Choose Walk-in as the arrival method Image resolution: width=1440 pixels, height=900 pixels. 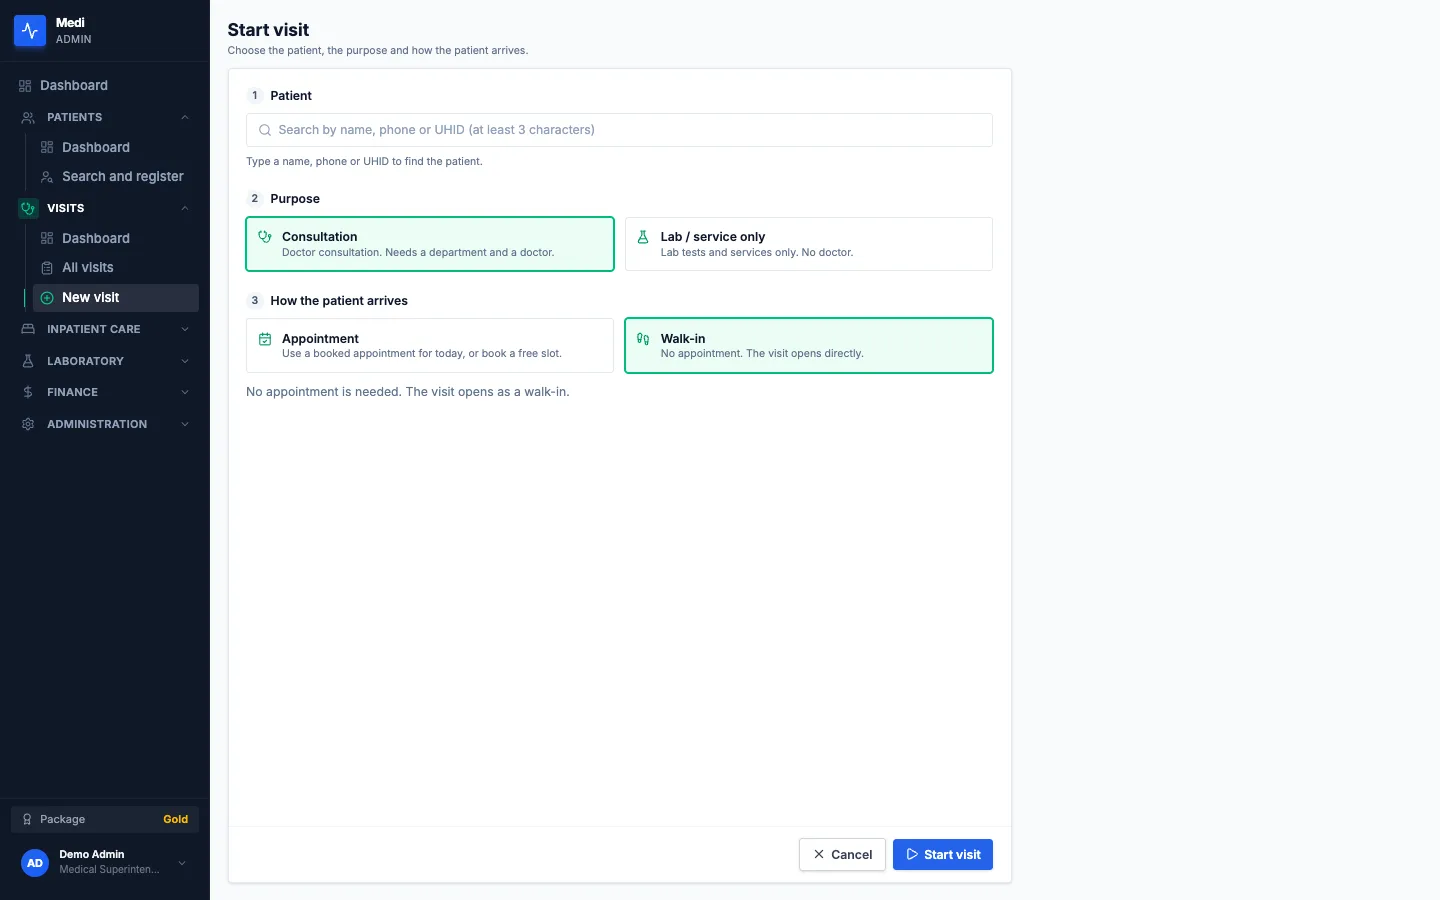[x=809, y=346]
